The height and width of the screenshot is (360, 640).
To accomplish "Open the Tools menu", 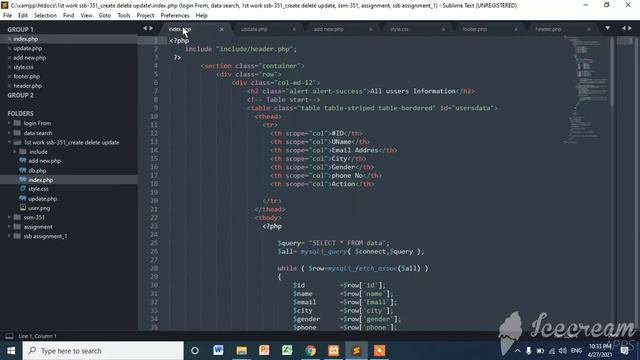I will [x=124, y=16].
